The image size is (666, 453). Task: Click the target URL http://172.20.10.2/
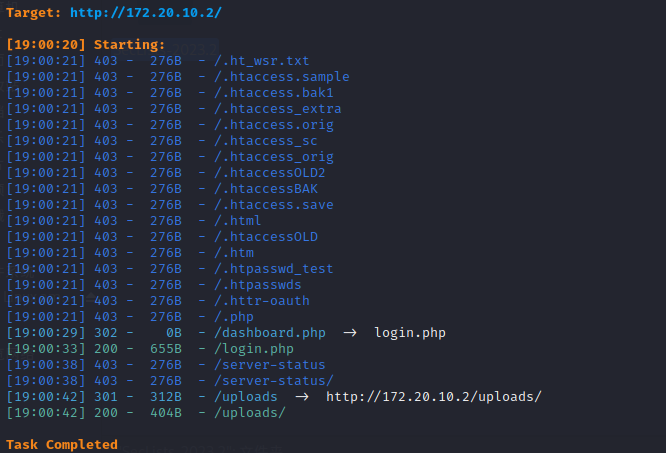(x=147, y=12)
